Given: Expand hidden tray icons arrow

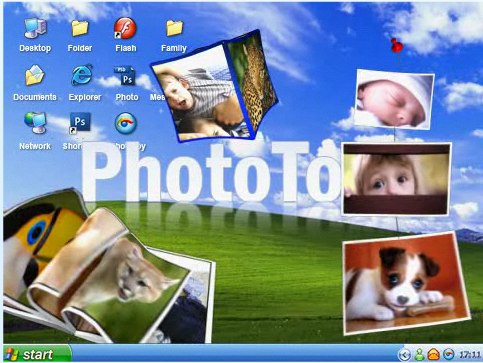Looking at the screenshot, I should click(404, 355).
